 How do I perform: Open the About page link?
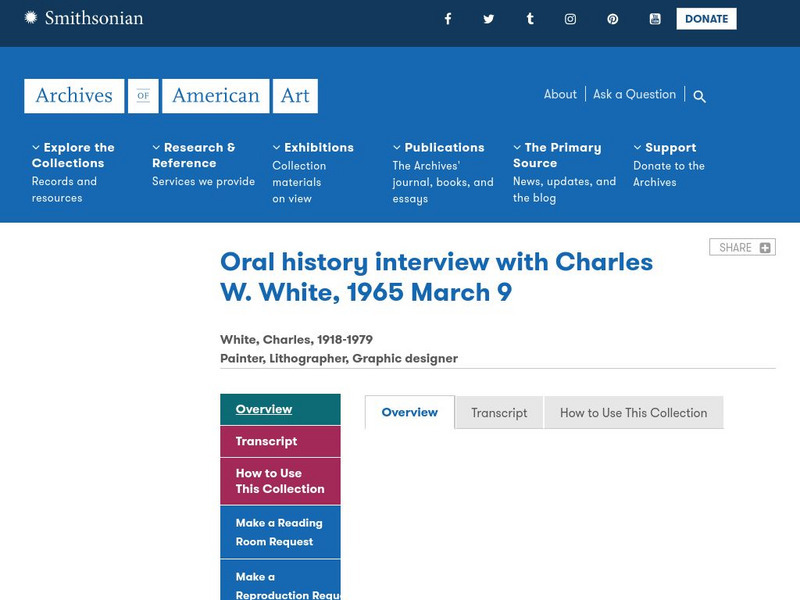(559, 94)
